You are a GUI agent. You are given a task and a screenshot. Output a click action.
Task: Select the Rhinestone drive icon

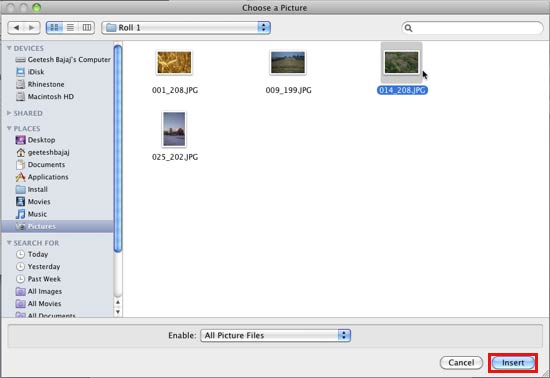[x=21, y=84]
